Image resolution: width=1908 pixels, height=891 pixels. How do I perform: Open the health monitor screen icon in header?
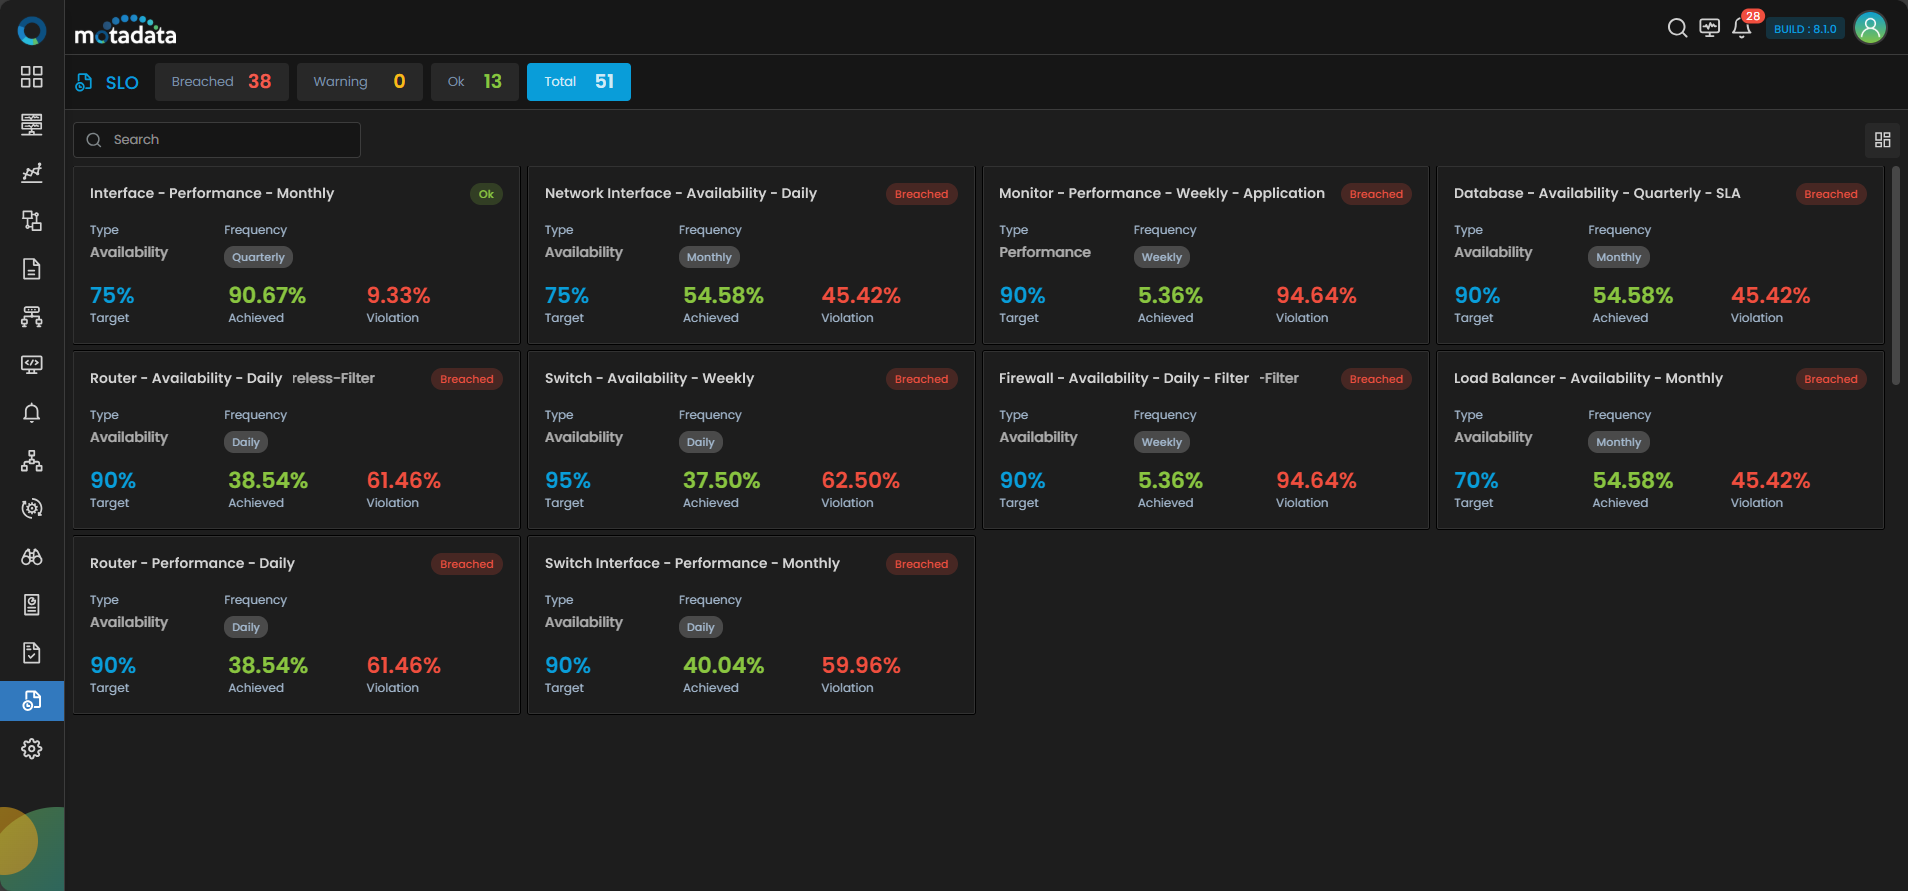1710,28
